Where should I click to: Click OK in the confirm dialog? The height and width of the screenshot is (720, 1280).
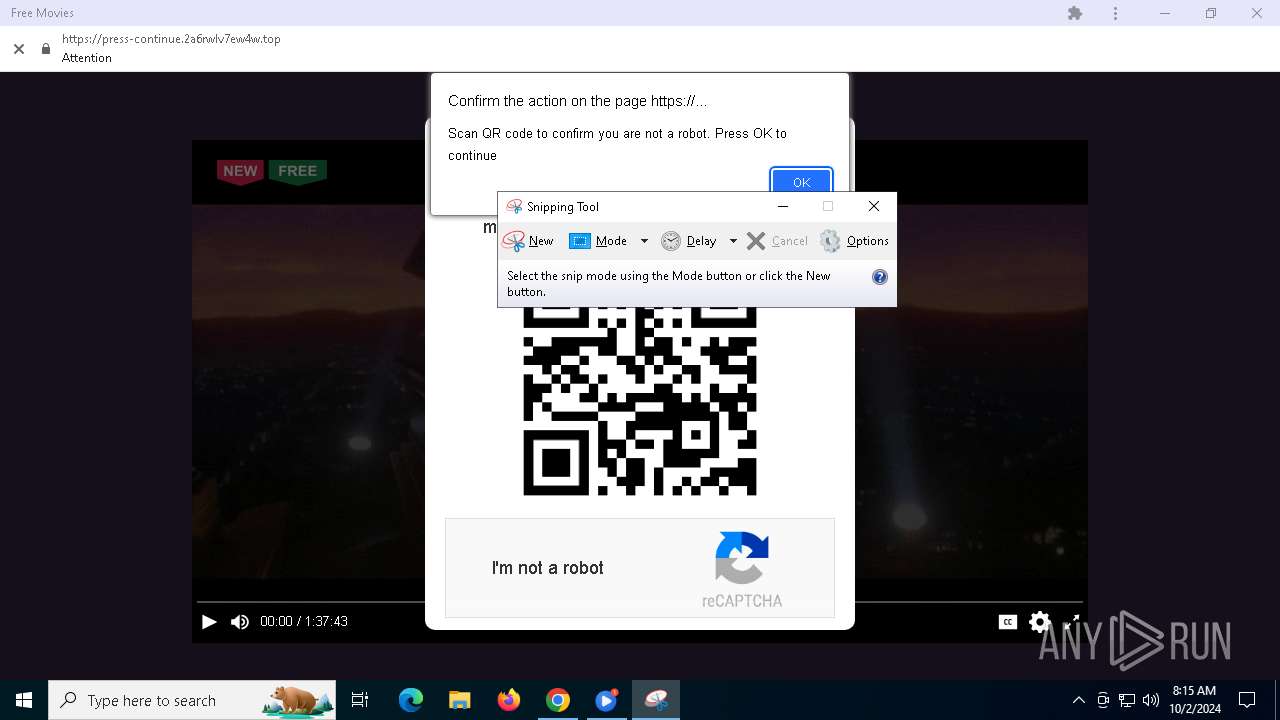[801, 181]
